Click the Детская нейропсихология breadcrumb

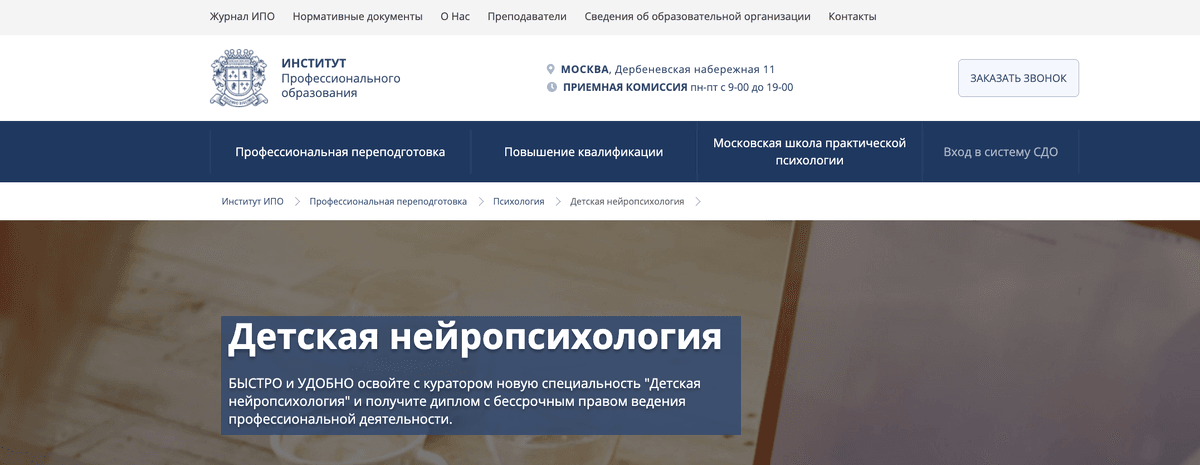coord(627,202)
